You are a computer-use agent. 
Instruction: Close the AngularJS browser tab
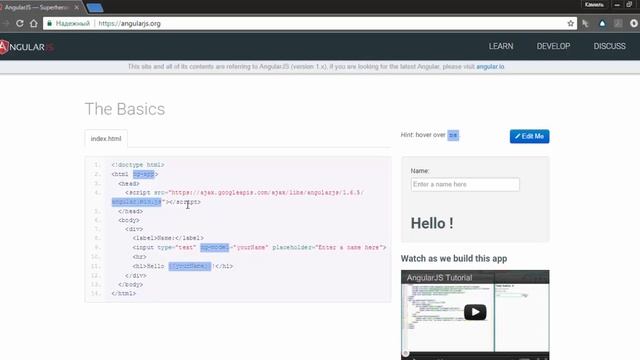point(76,7)
